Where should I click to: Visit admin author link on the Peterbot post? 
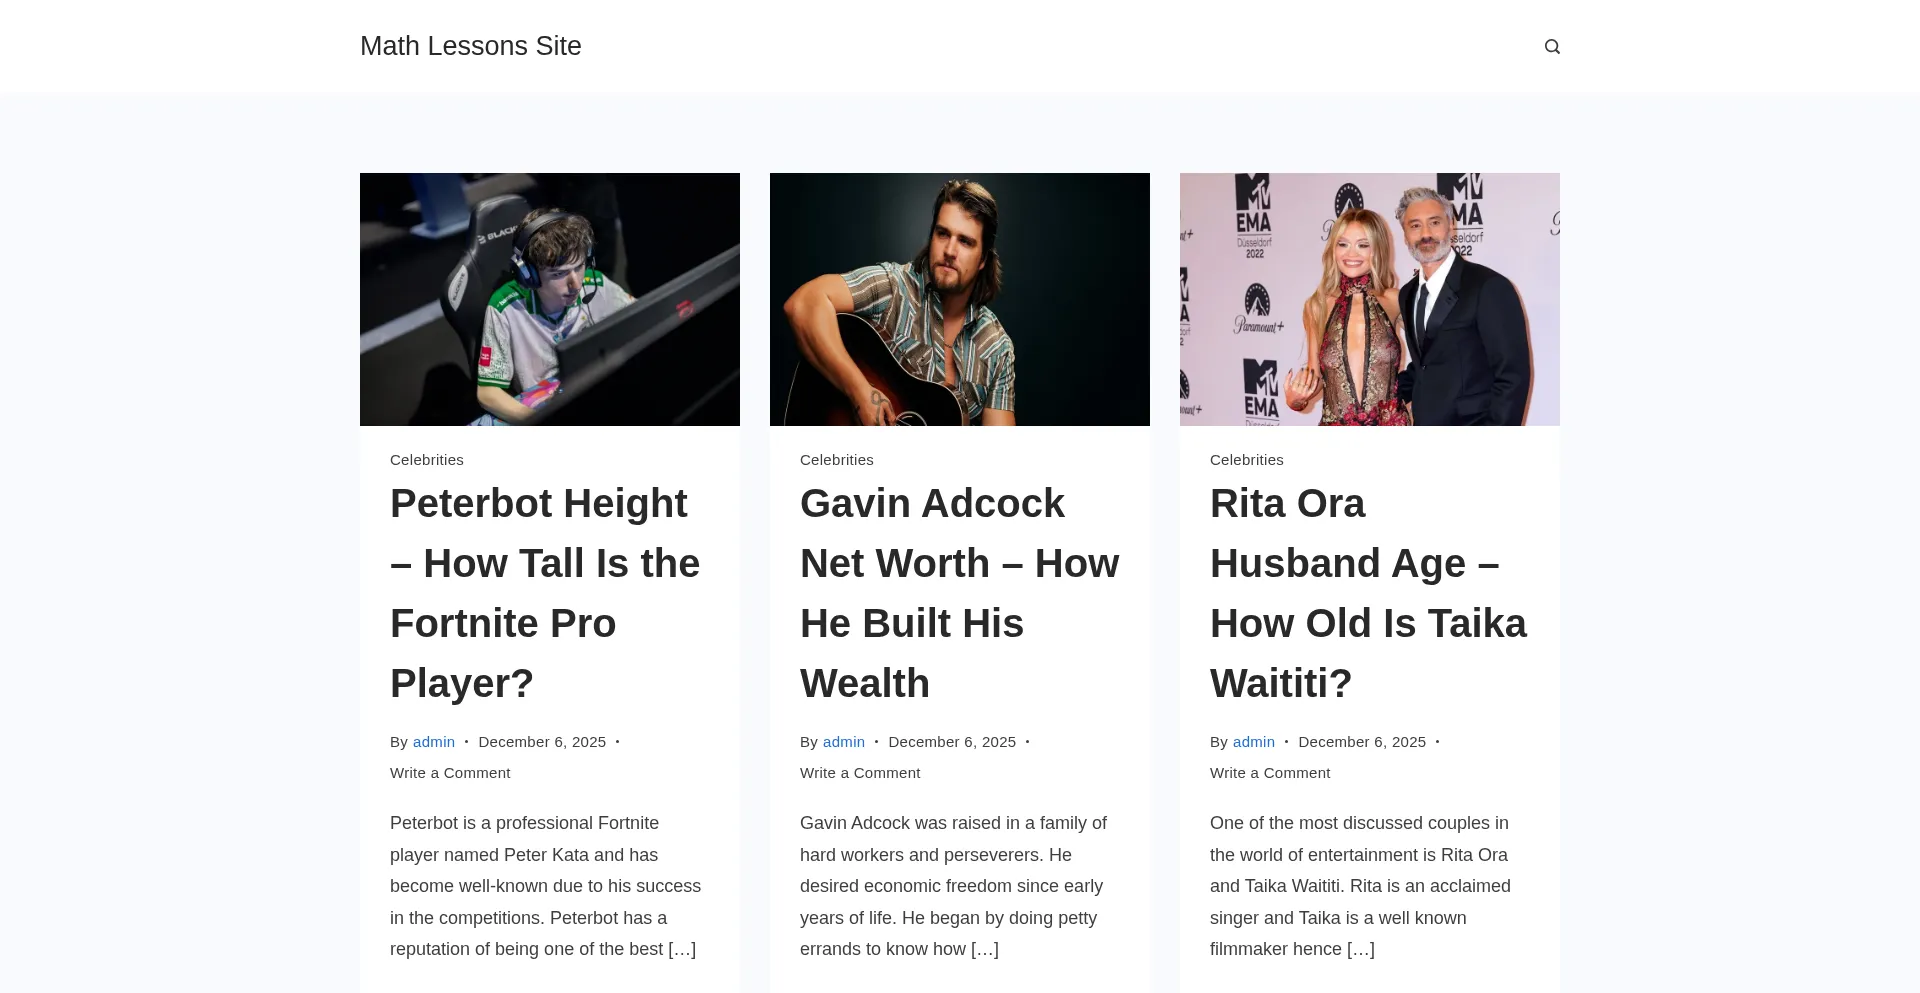pos(434,742)
